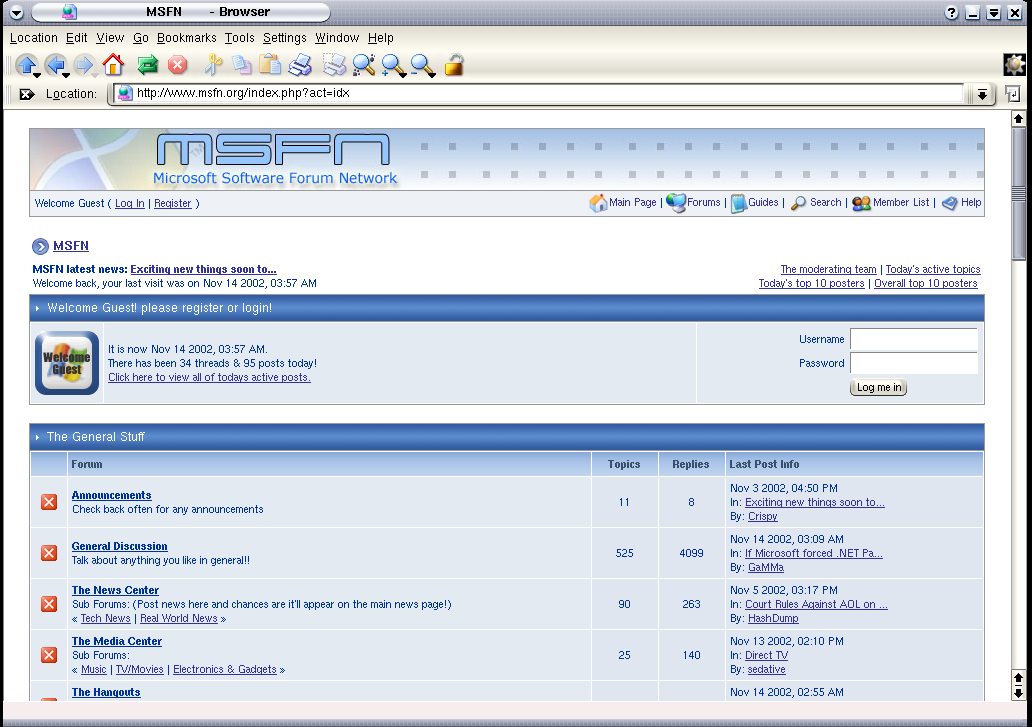Collapse The General Stuff category arrow
The height and width of the screenshot is (727, 1032).
[38, 437]
